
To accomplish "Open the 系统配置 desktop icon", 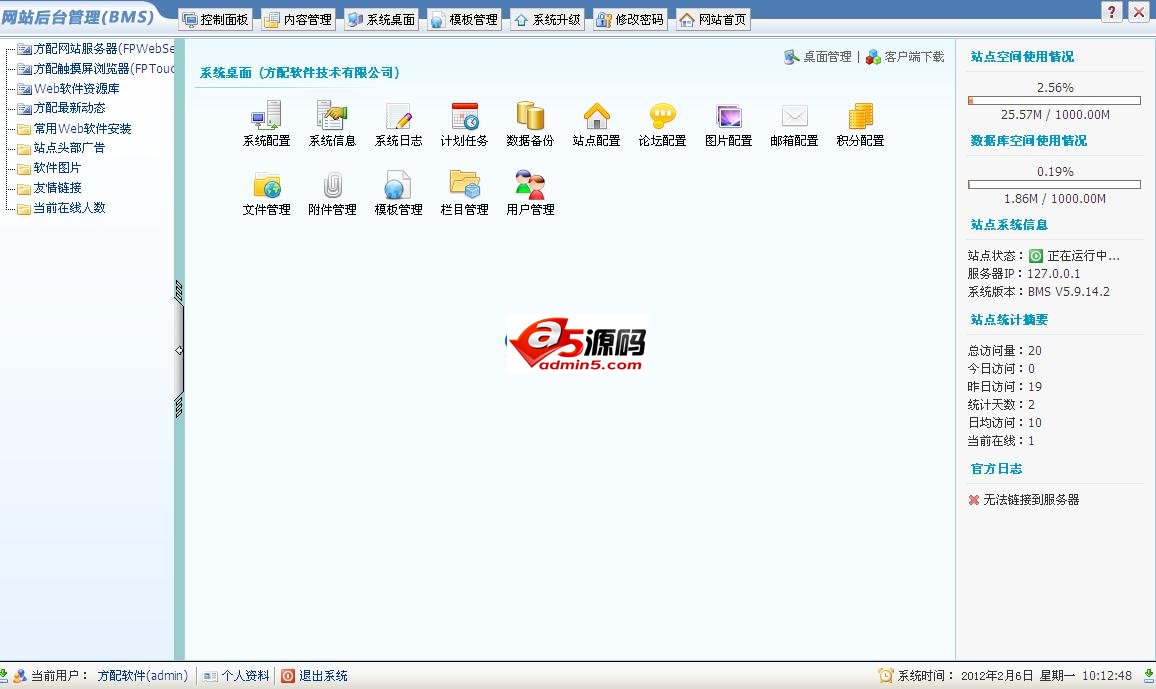I will 266,123.
